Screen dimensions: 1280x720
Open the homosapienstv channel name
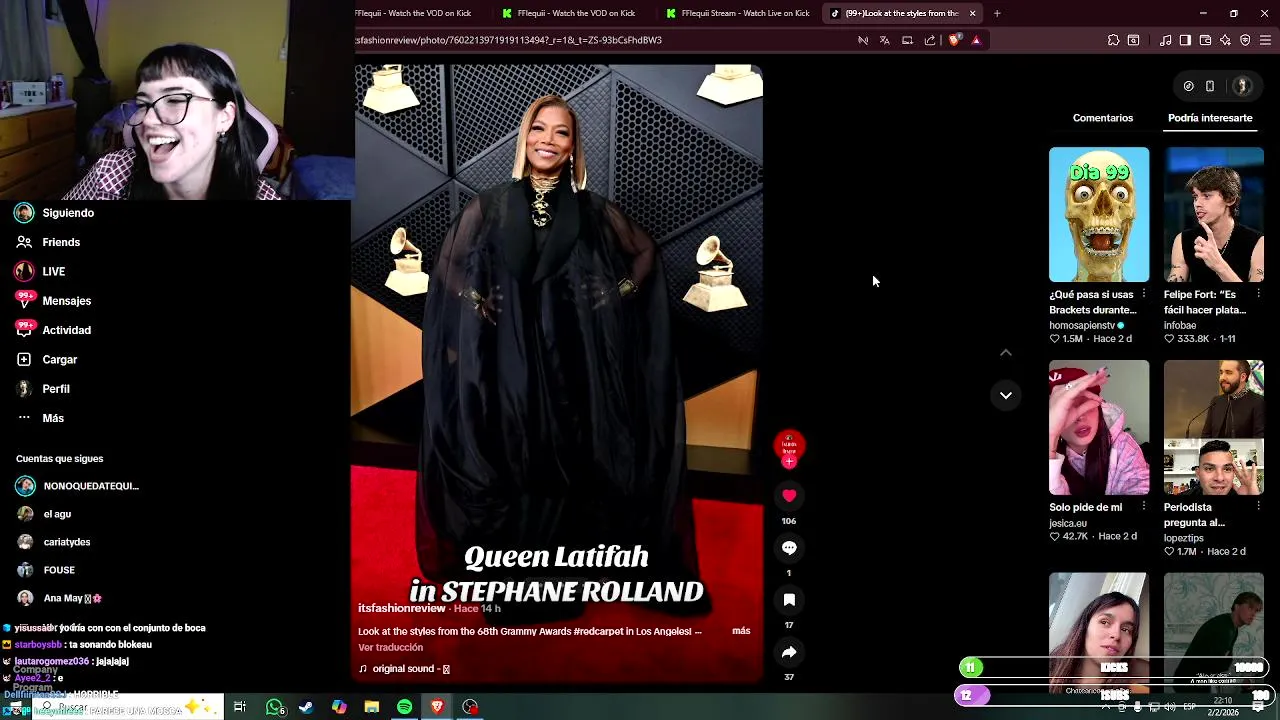tap(1081, 326)
